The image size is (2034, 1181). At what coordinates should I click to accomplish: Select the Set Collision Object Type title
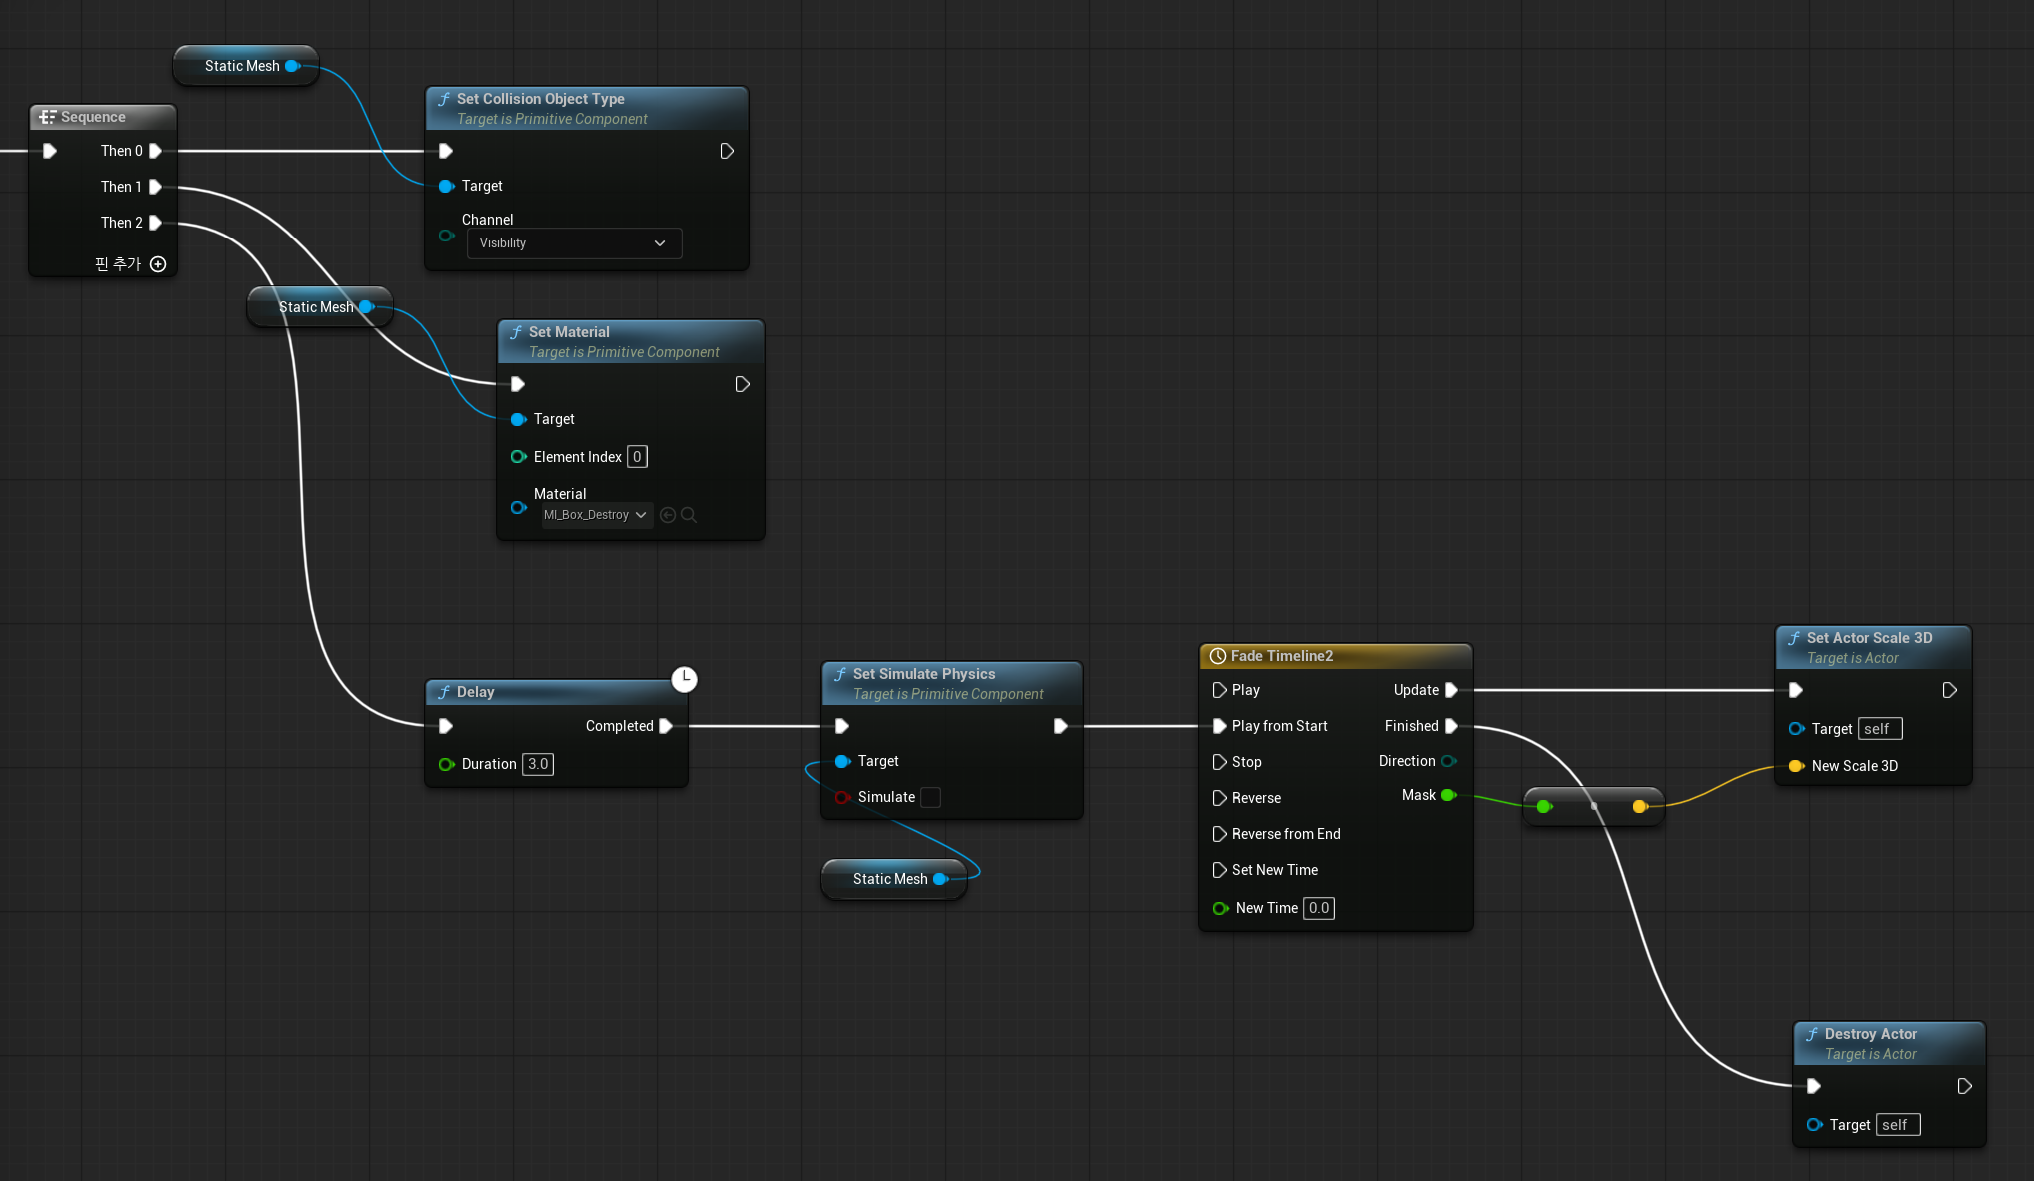(540, 99)
